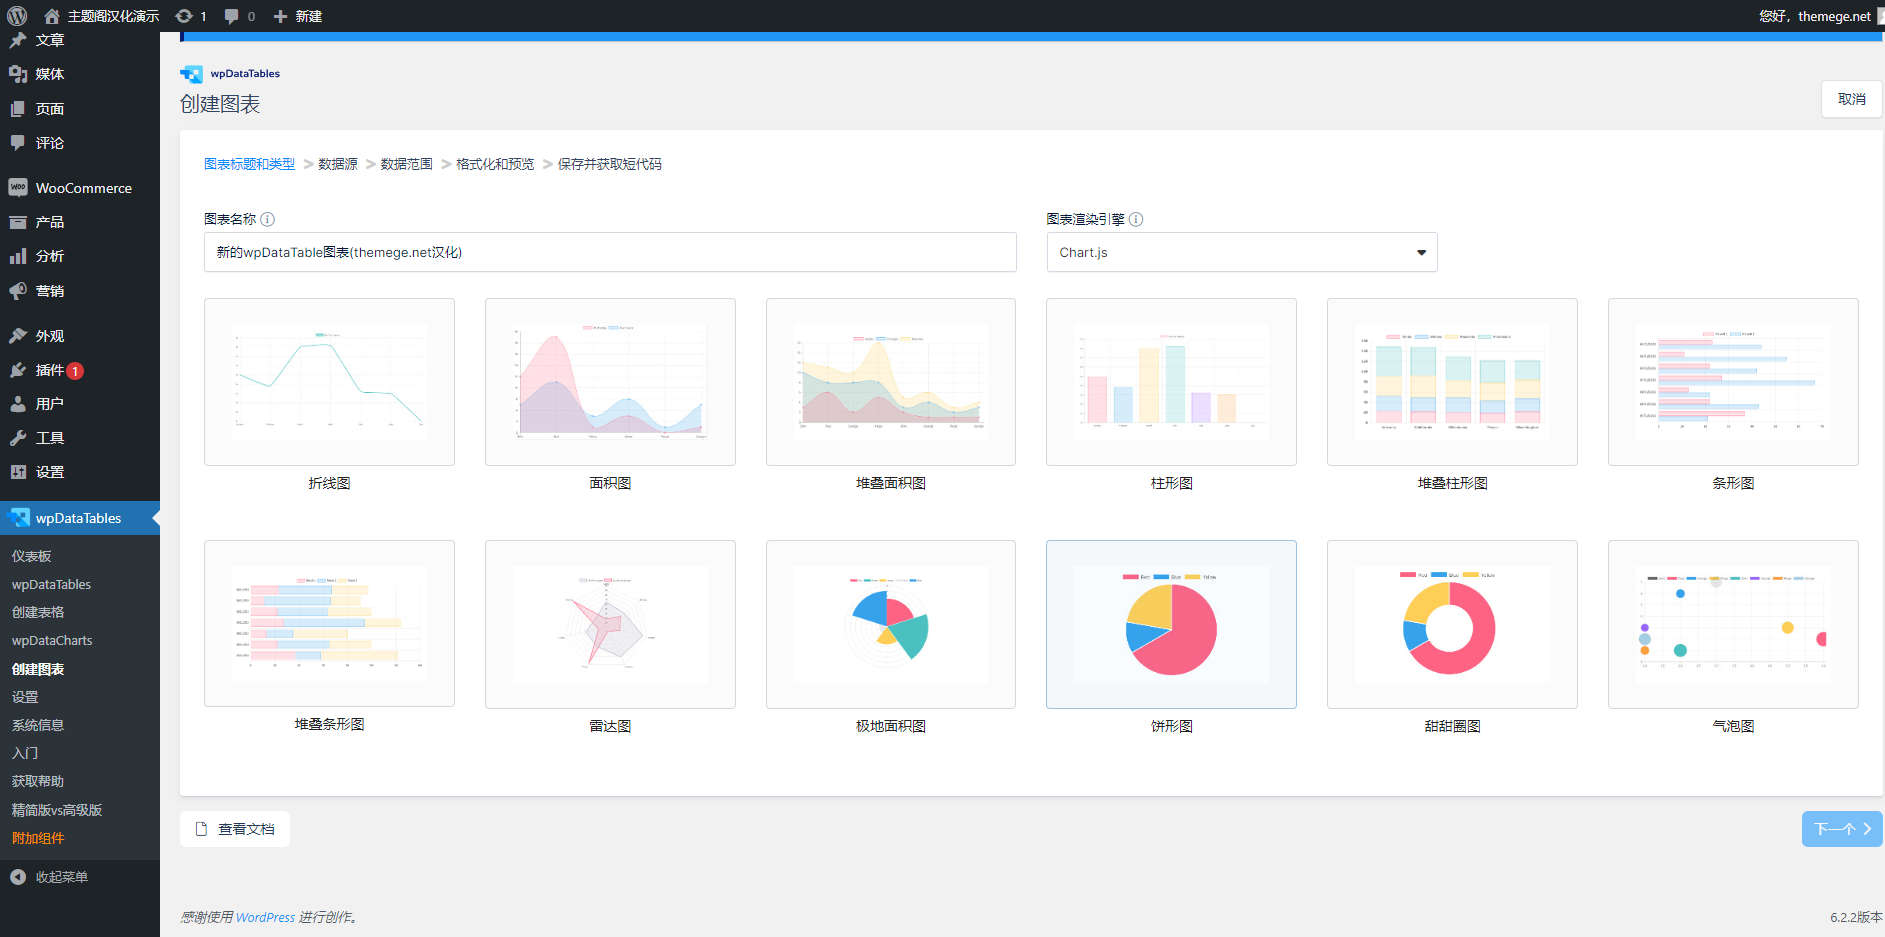Viewport: 1885px width, 937px height.
Task: Open 创建表格 submenu item
Action: (x=38, y=612)
